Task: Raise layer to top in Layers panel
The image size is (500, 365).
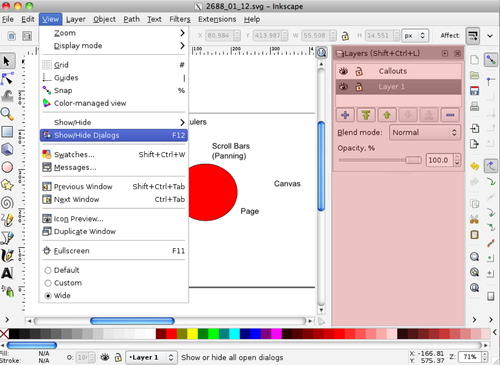Action: tap(366, 115)
